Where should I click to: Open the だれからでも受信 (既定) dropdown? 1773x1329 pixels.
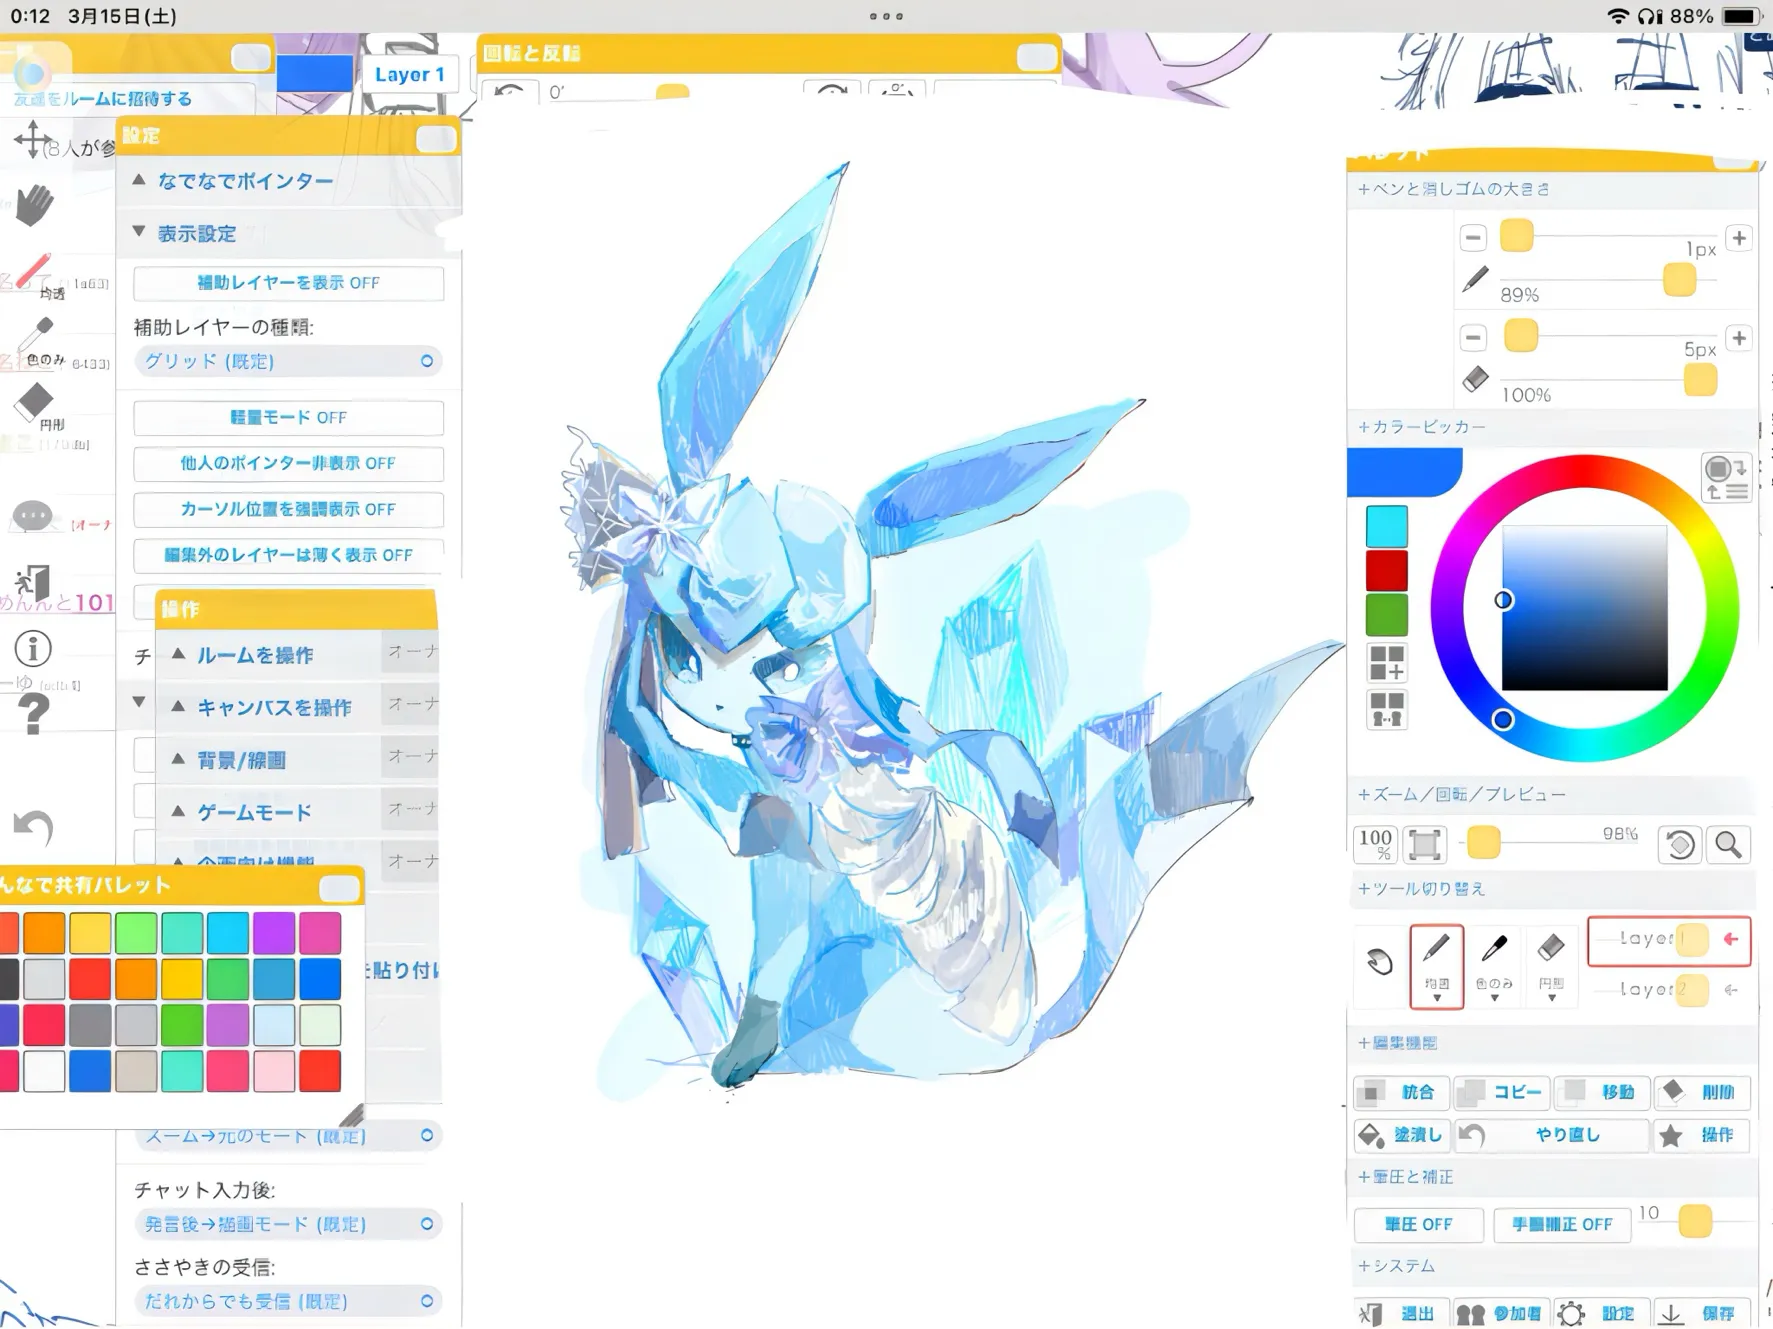[x=288, y=1302]
